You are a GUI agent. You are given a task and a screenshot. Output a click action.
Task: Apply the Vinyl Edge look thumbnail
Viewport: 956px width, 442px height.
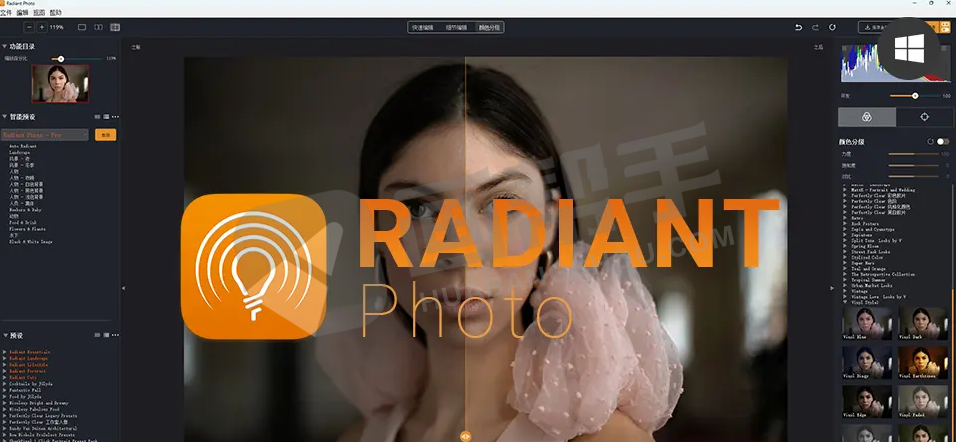[866, 402]
